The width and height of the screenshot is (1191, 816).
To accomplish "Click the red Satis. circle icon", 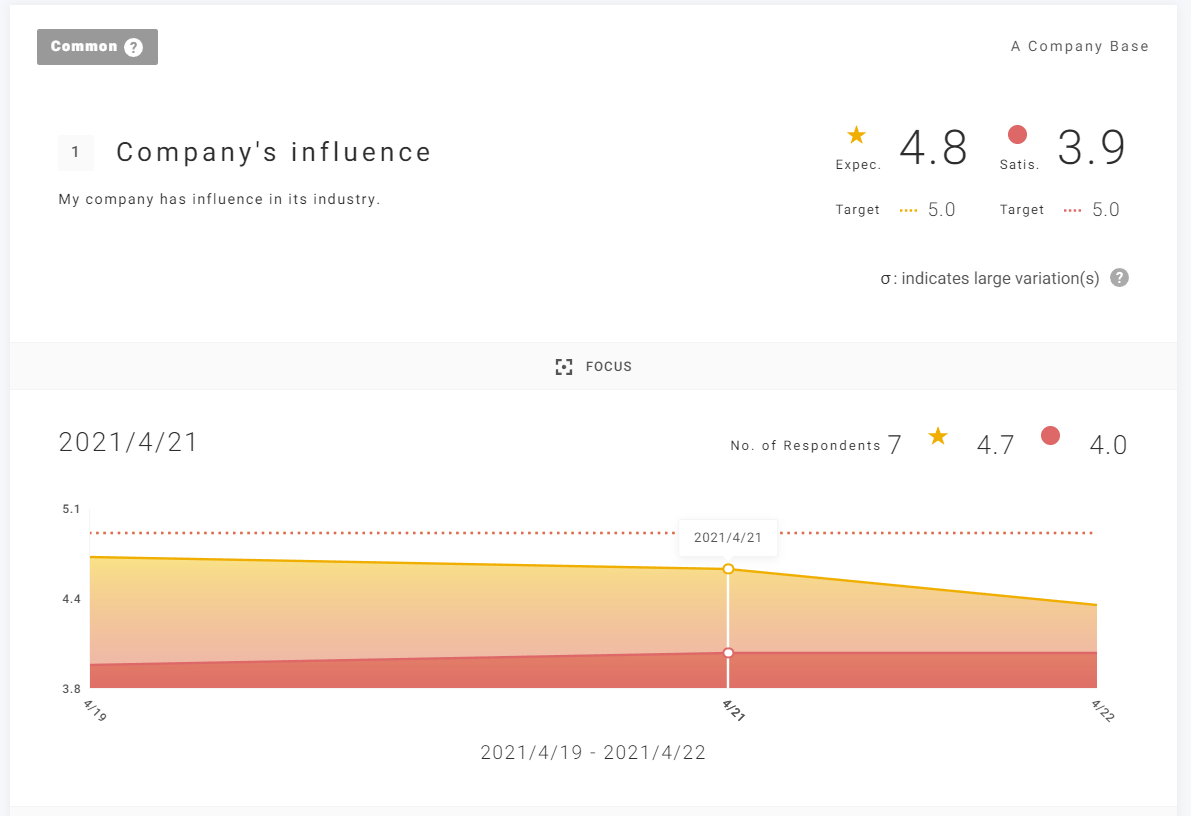I will coord(1017,135).
